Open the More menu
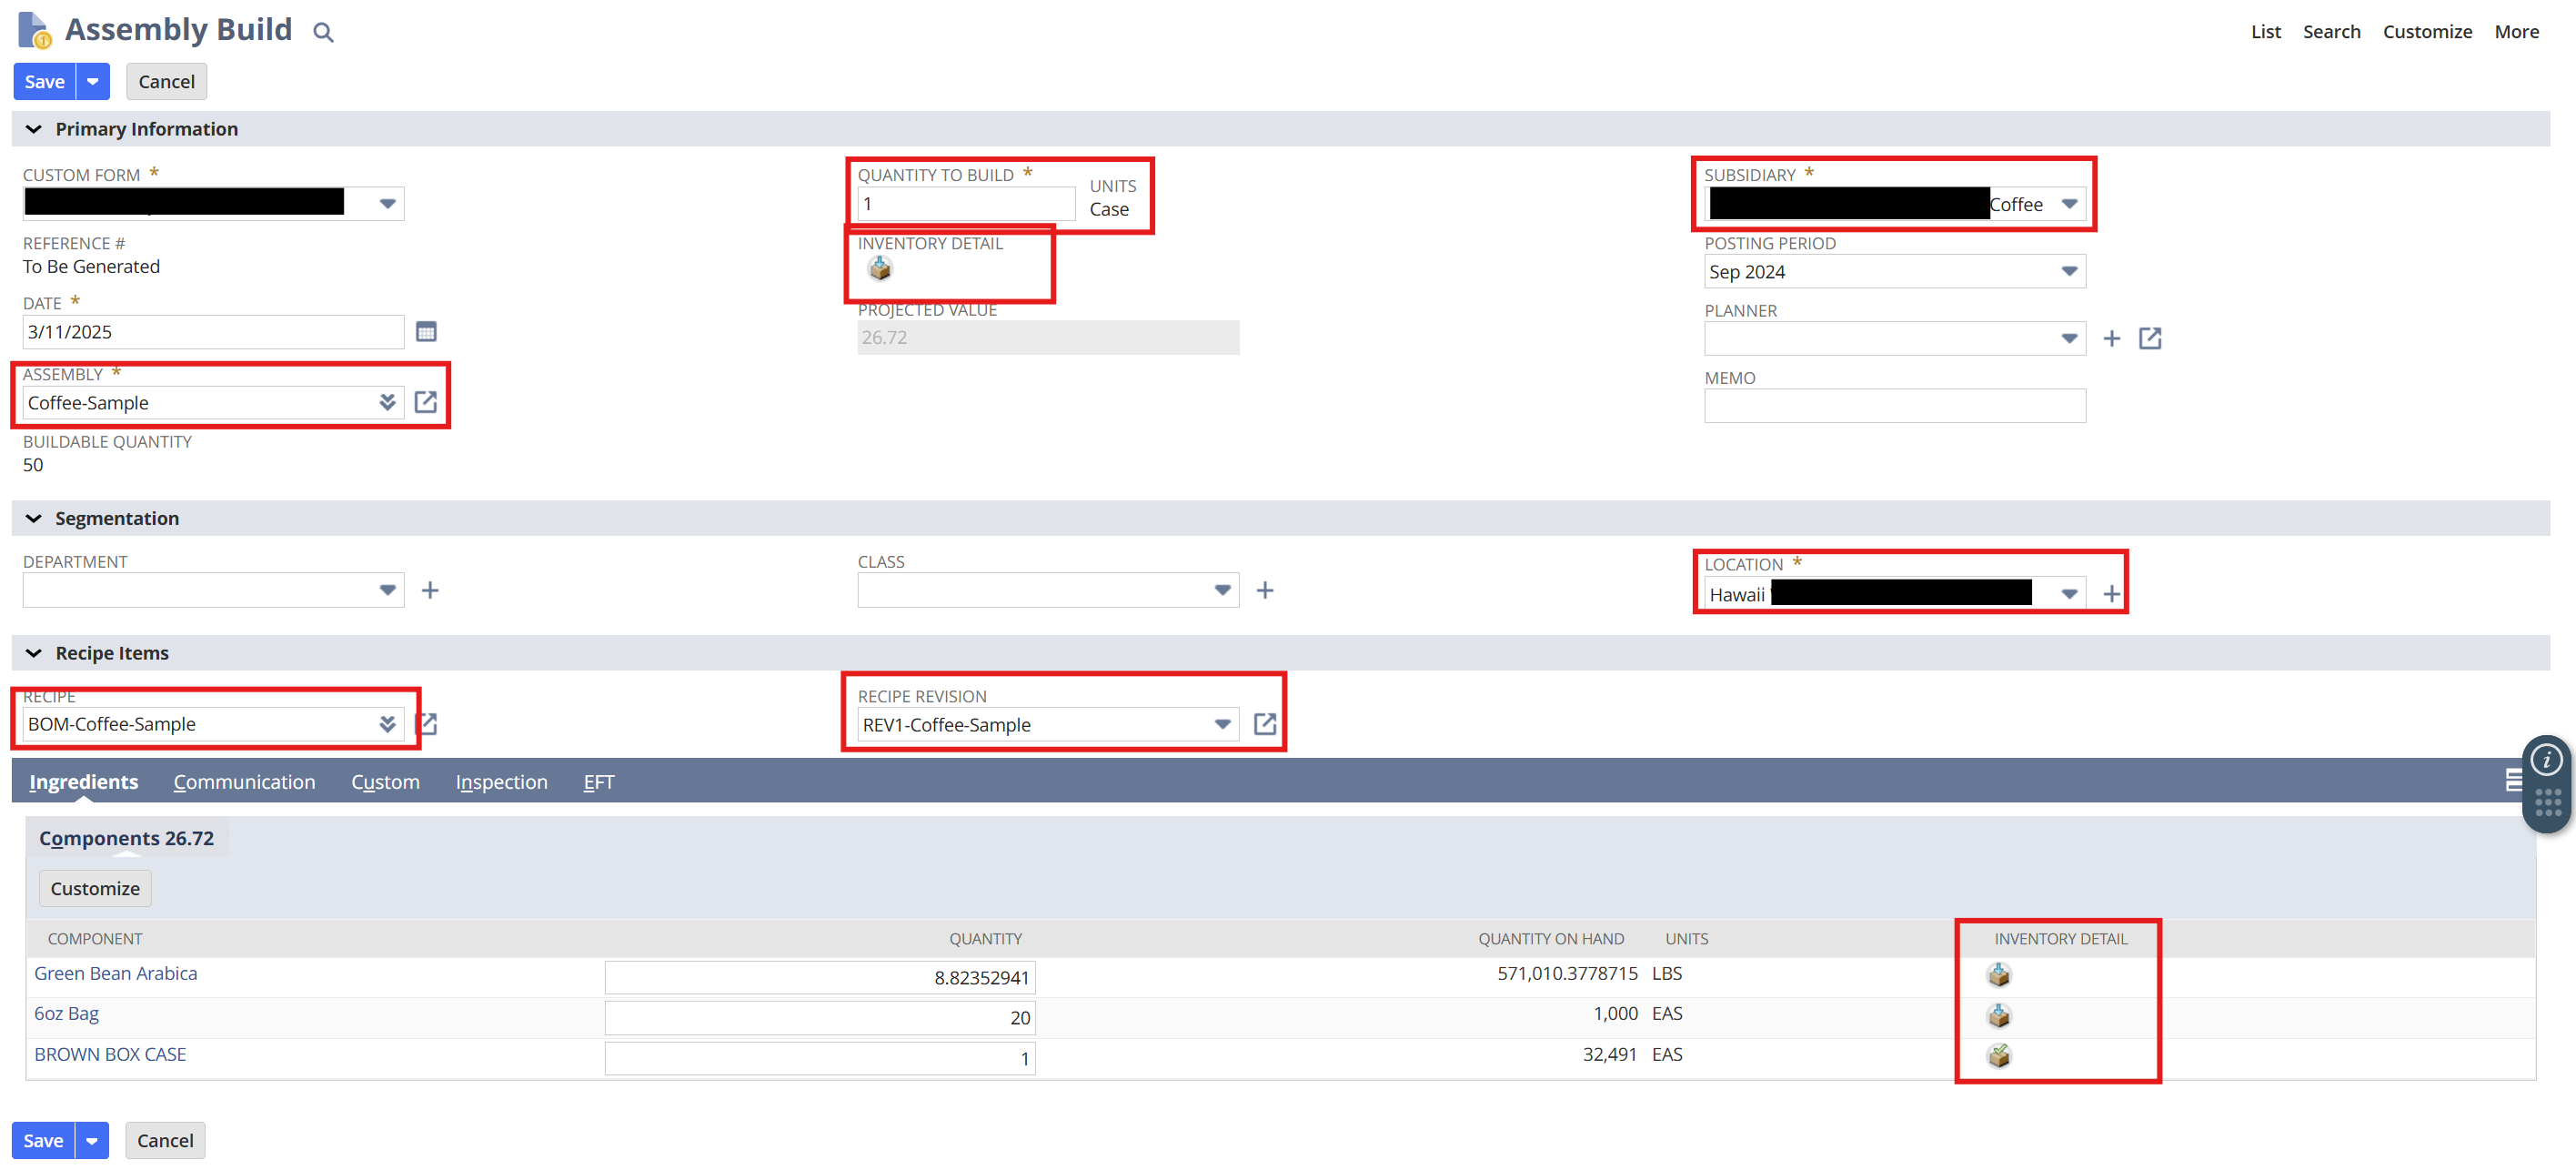Image resolution: width=2576 pixels, height=1170 pixels. [2515, 32]
